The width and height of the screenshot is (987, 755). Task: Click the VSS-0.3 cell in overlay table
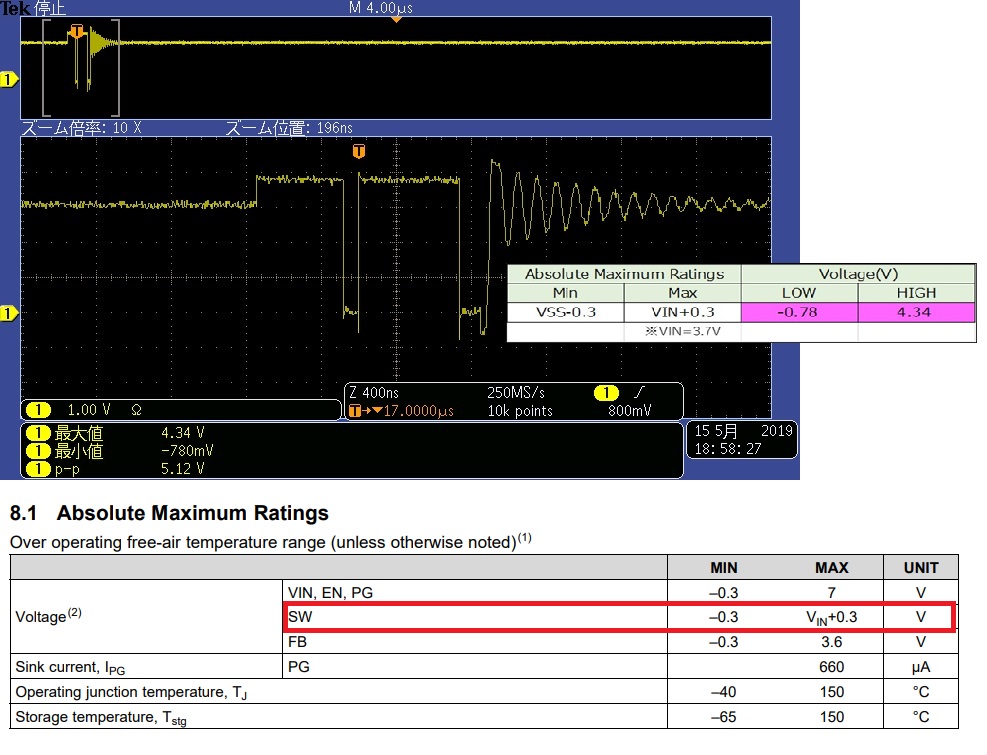(x=565, y=312)
